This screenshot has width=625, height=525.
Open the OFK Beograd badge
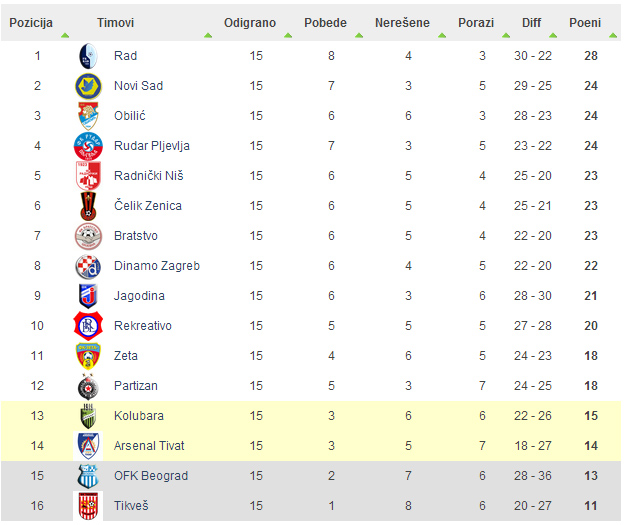tap(88, 476)
